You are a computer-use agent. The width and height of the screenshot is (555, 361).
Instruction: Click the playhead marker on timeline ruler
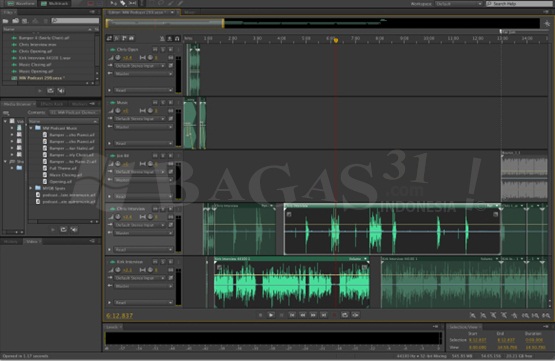pos(336,40)
